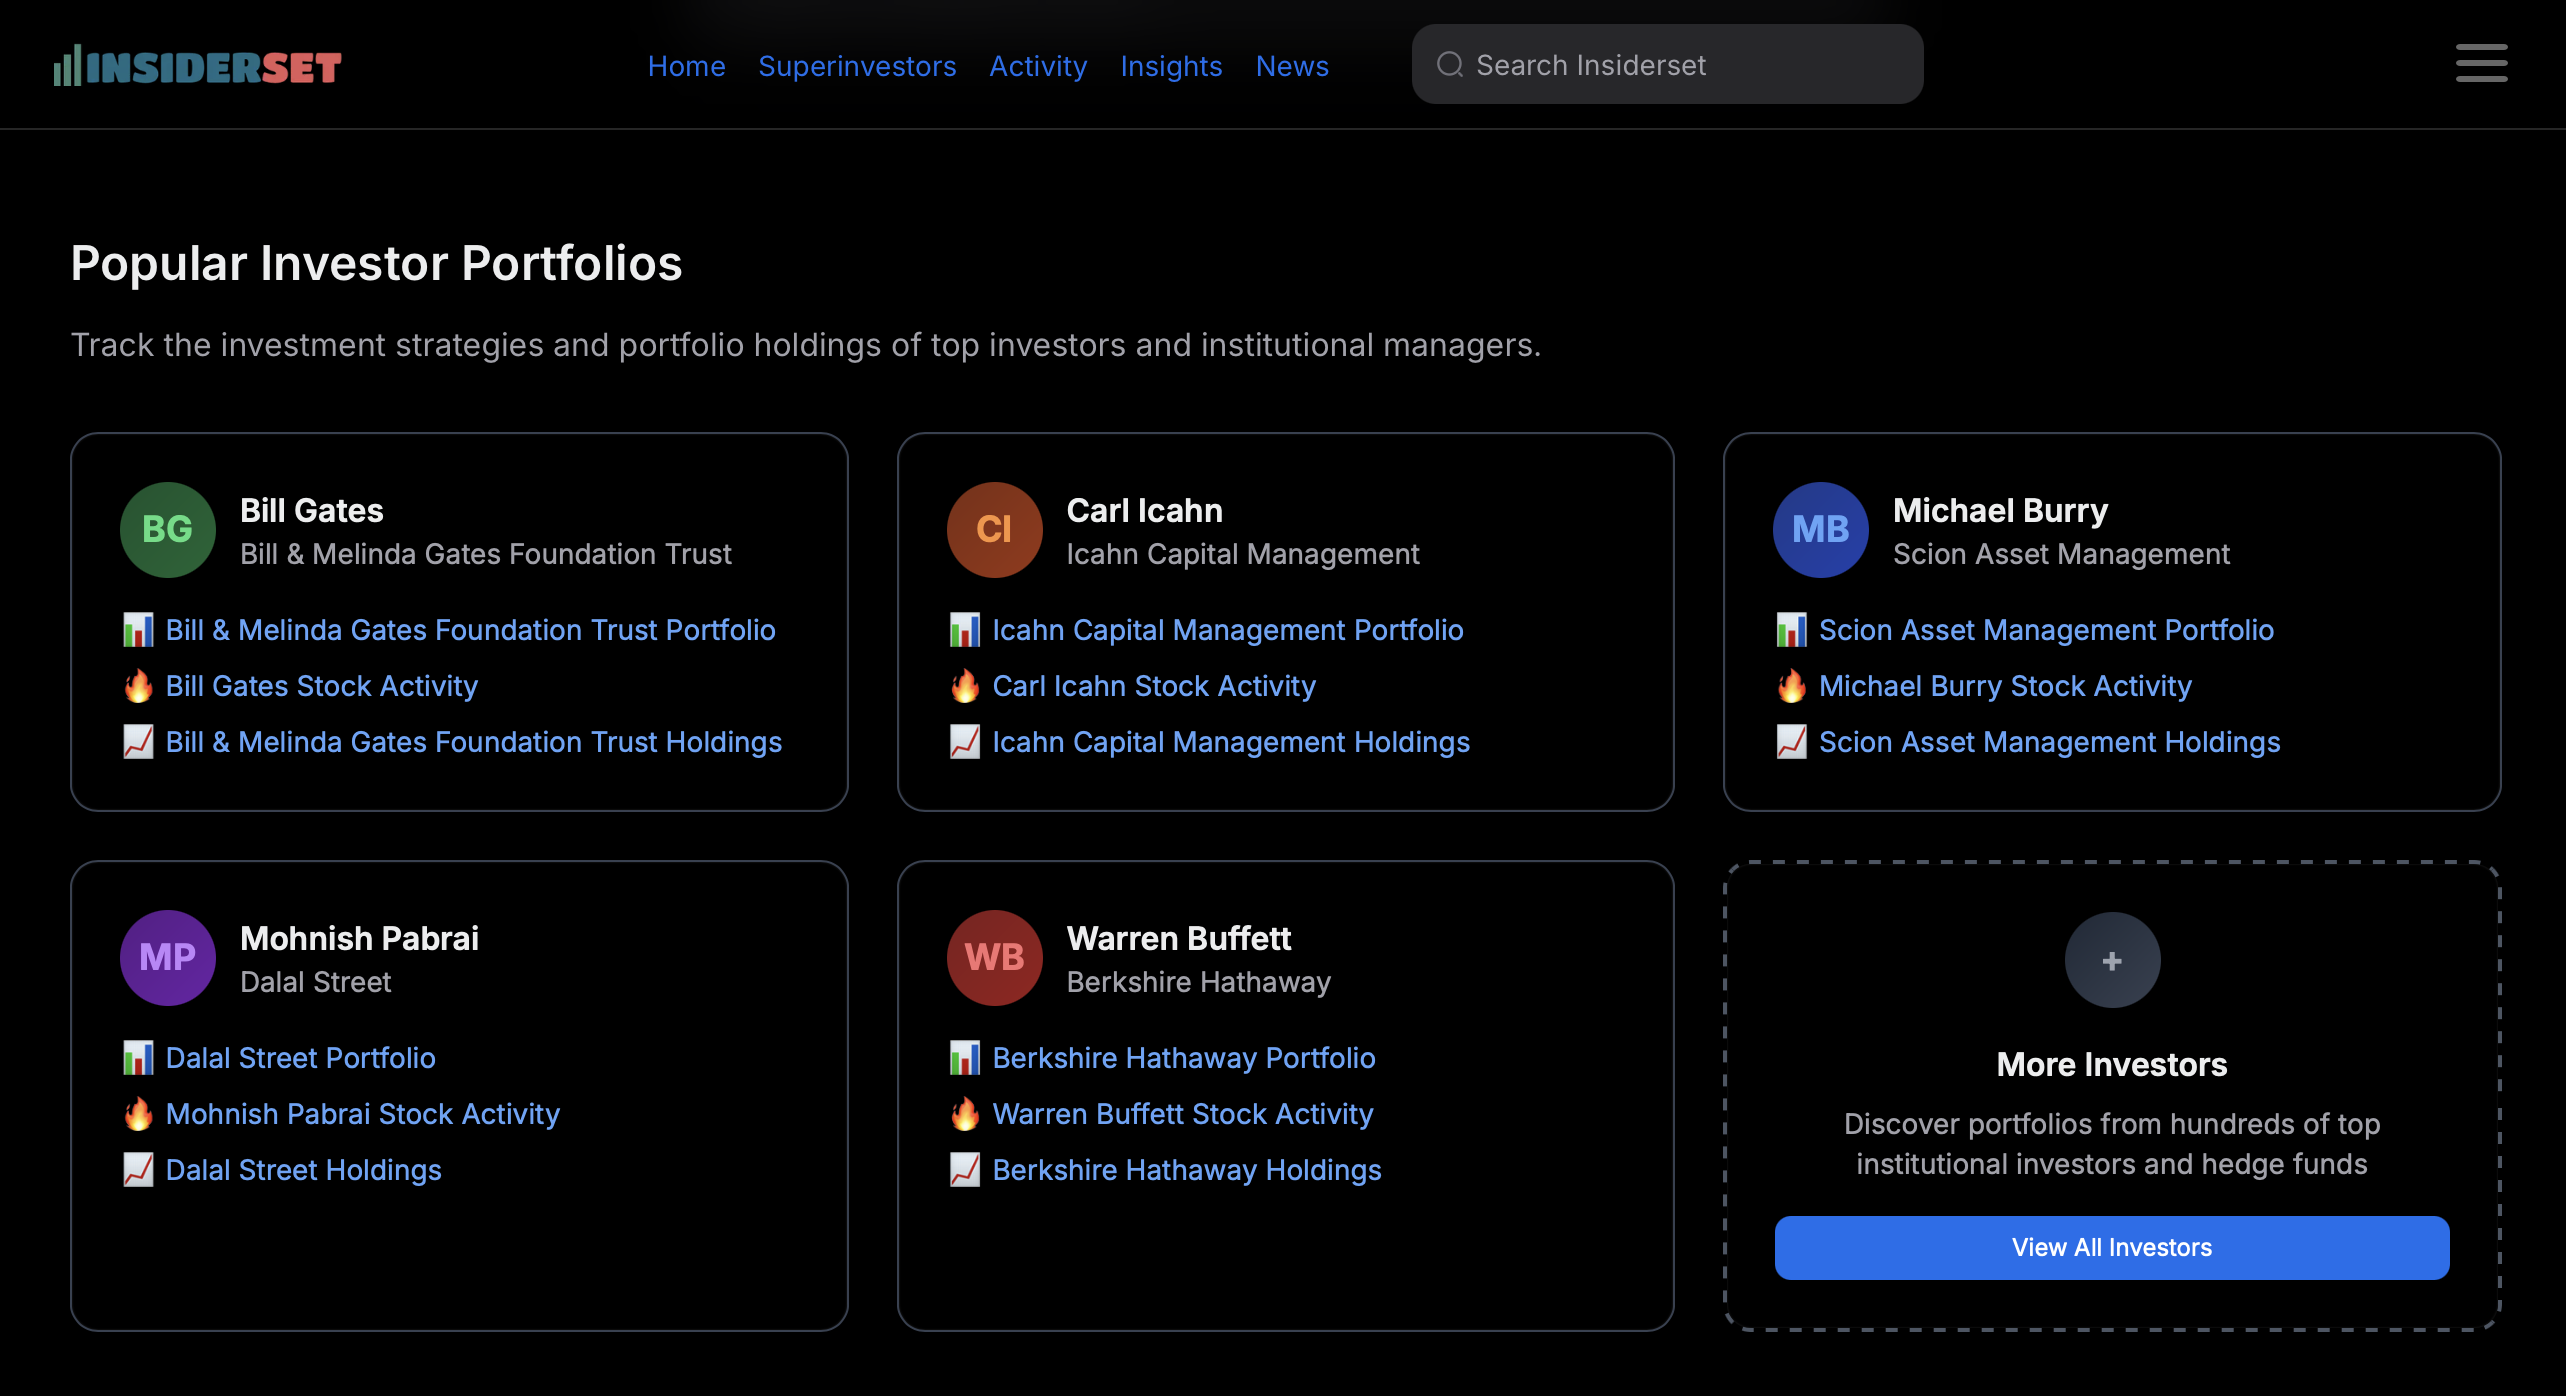Click Bill Gates's BG avatar icon
The image size is (2566, 1396).
click(167, 529)
